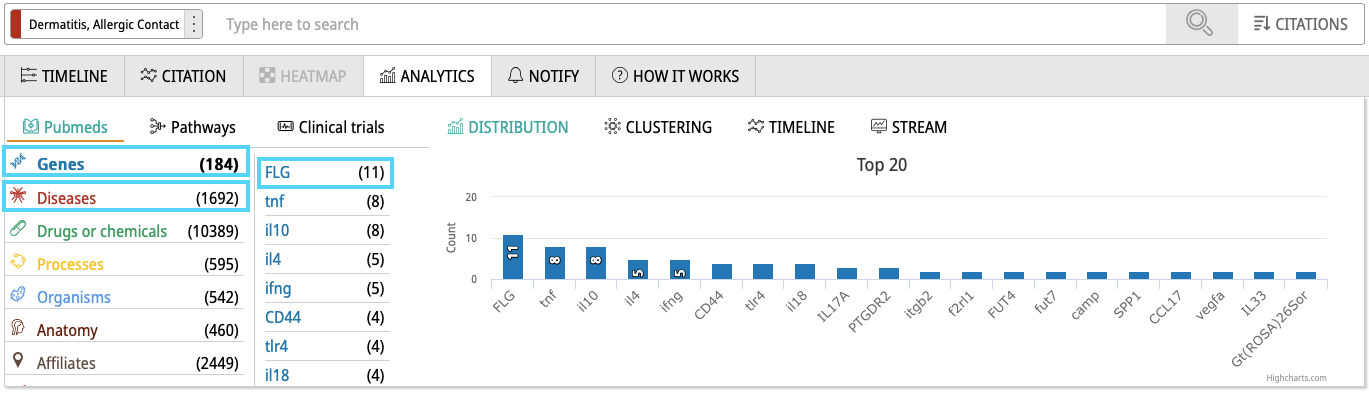
Task: Switch to the CITATION tab
Action: point(183,76)
